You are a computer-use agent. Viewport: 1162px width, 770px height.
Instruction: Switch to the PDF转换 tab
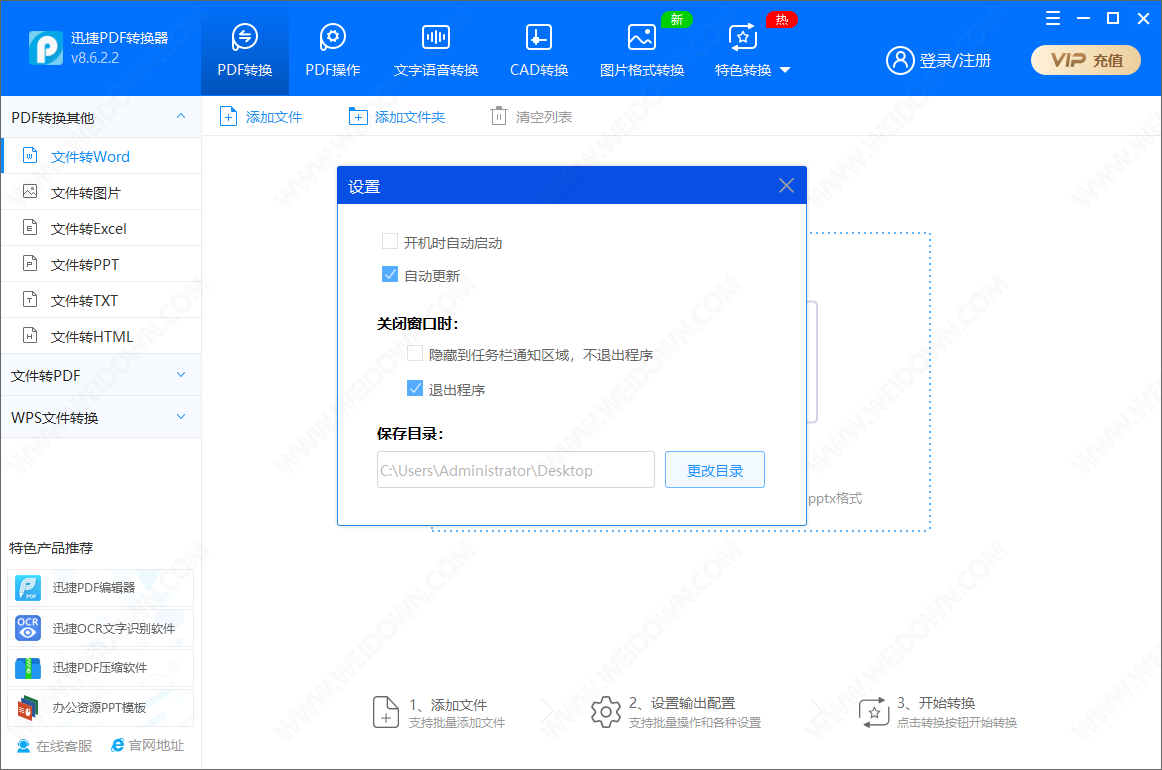[245, 48]
